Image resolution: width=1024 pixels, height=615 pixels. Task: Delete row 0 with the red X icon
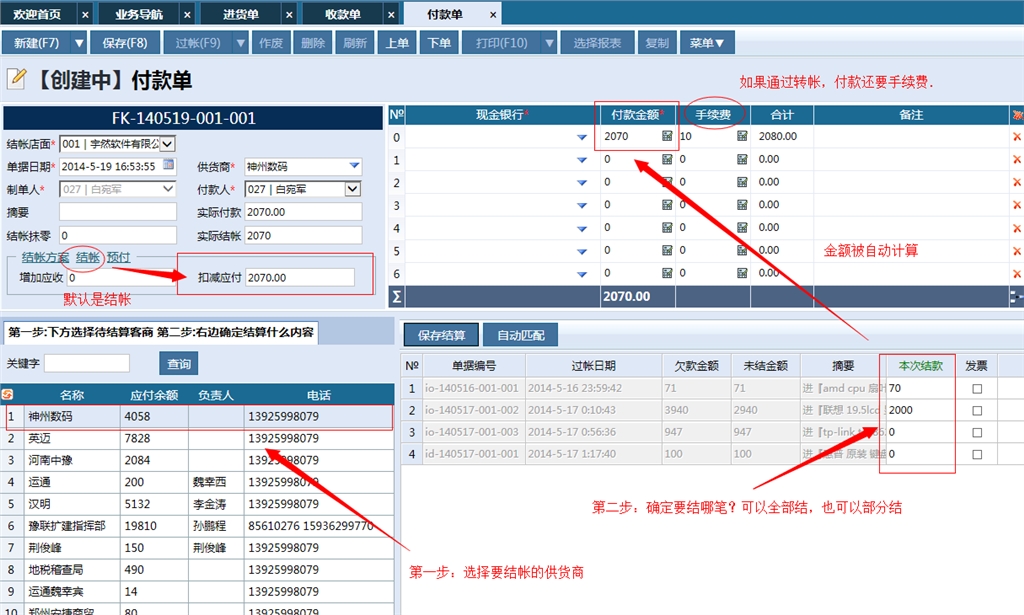(x=1017, y=136)
